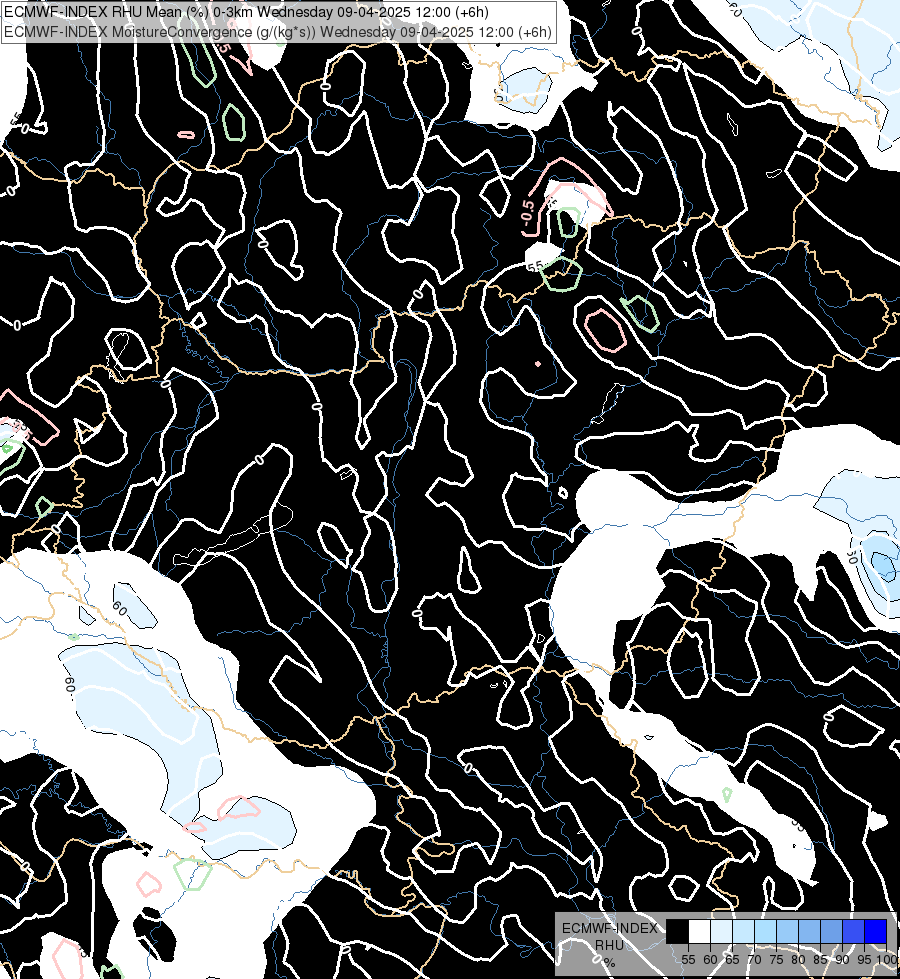Screen dimensions: 900x979
Task: Select the legend swatch between 90 and 95
Action: (x=853, y=932)
